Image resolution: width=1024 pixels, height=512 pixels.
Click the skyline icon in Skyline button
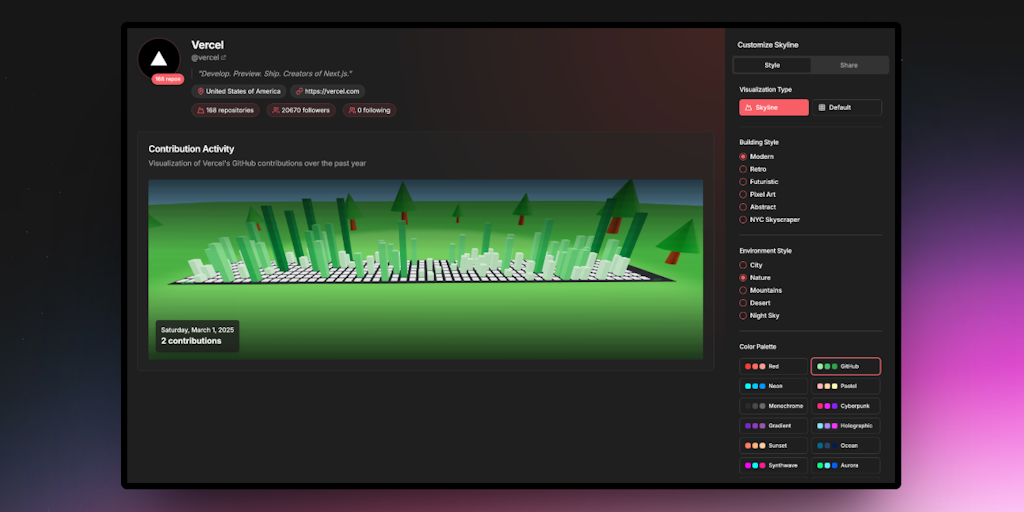pos(748,108)
